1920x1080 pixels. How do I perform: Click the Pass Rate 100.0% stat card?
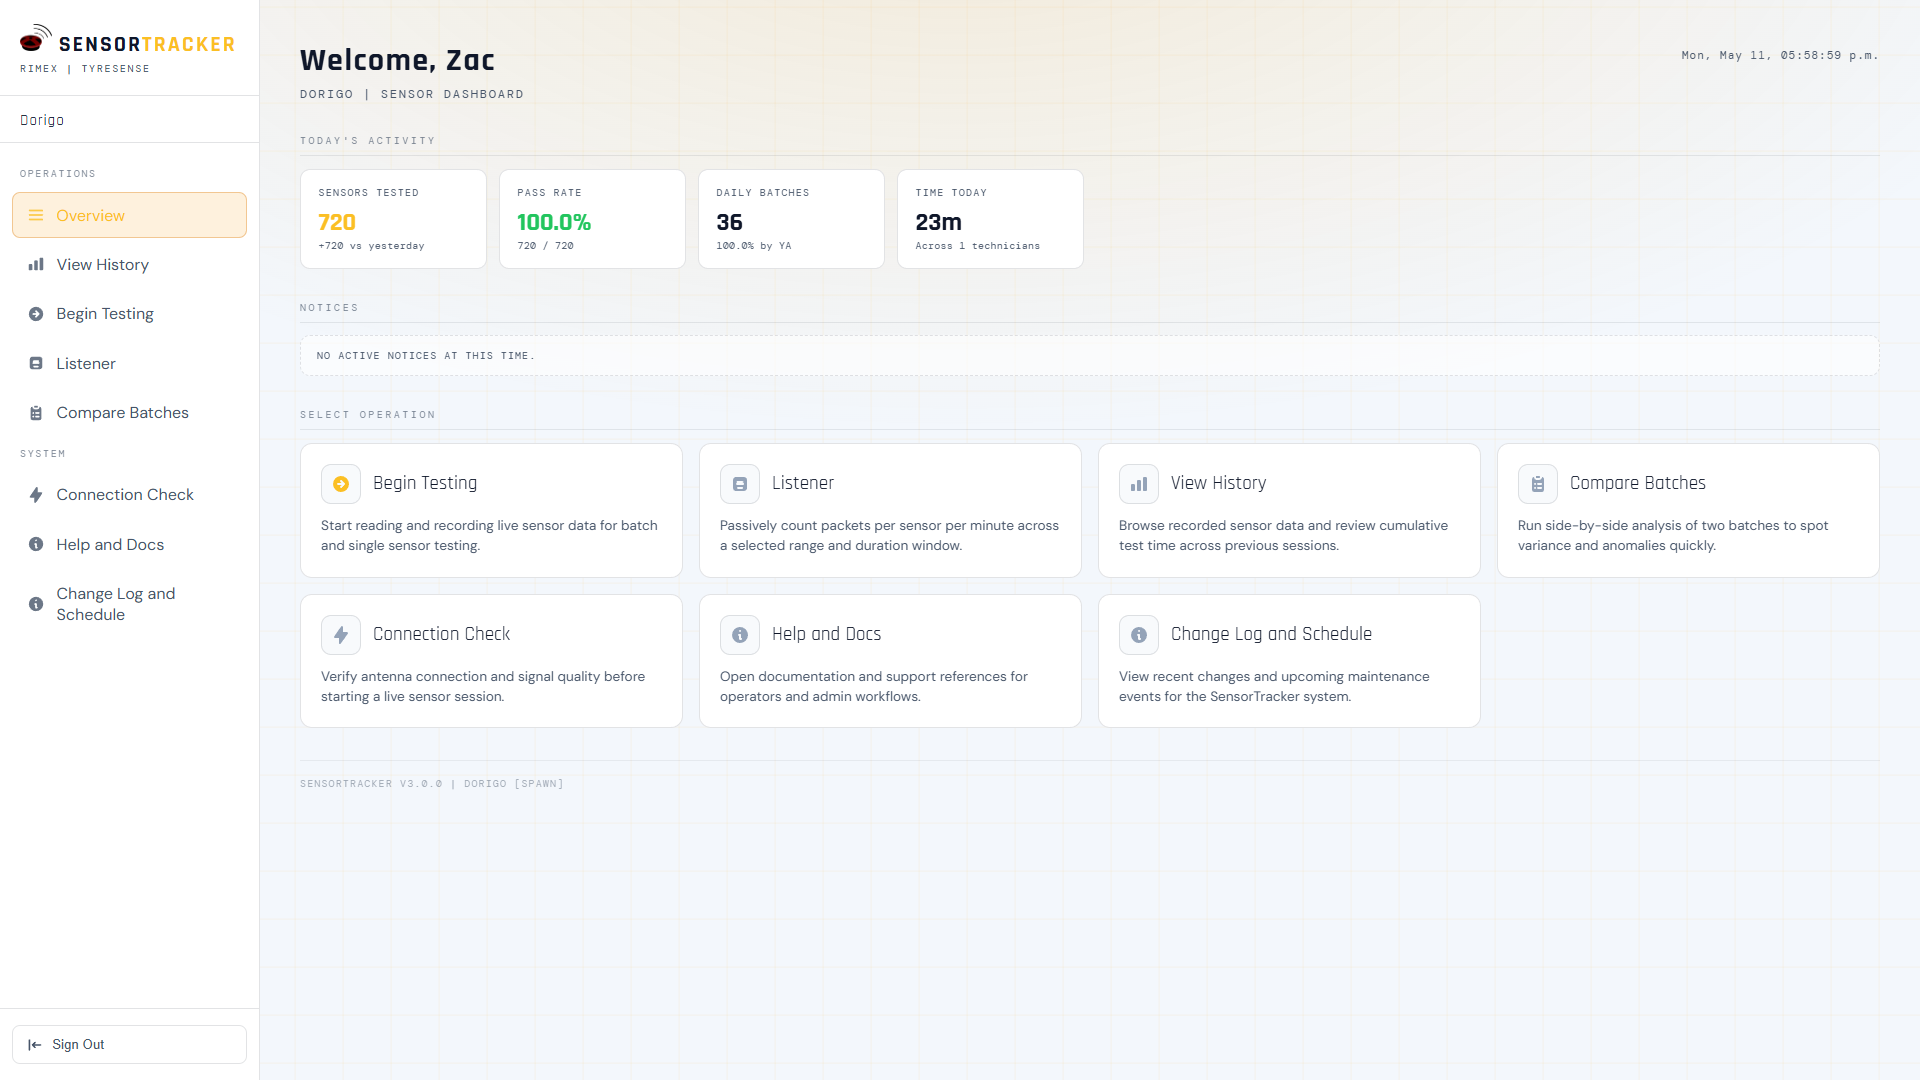point(592,219)
